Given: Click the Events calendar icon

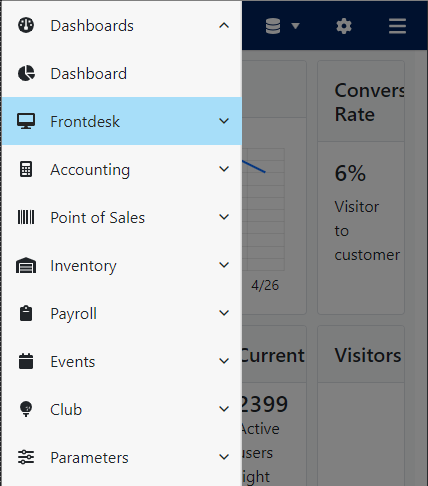Looking at the screenshot, I should coord(26,361).
